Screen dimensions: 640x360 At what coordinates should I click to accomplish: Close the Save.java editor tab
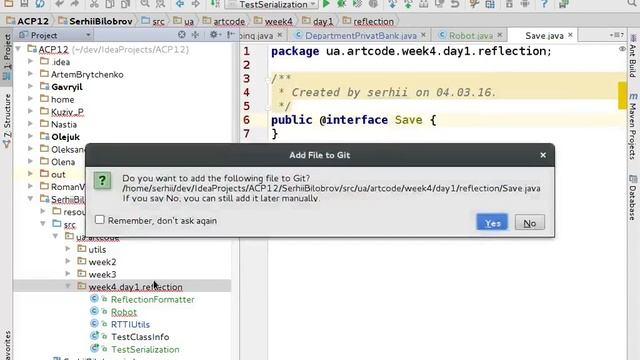(x=570, y=35)
